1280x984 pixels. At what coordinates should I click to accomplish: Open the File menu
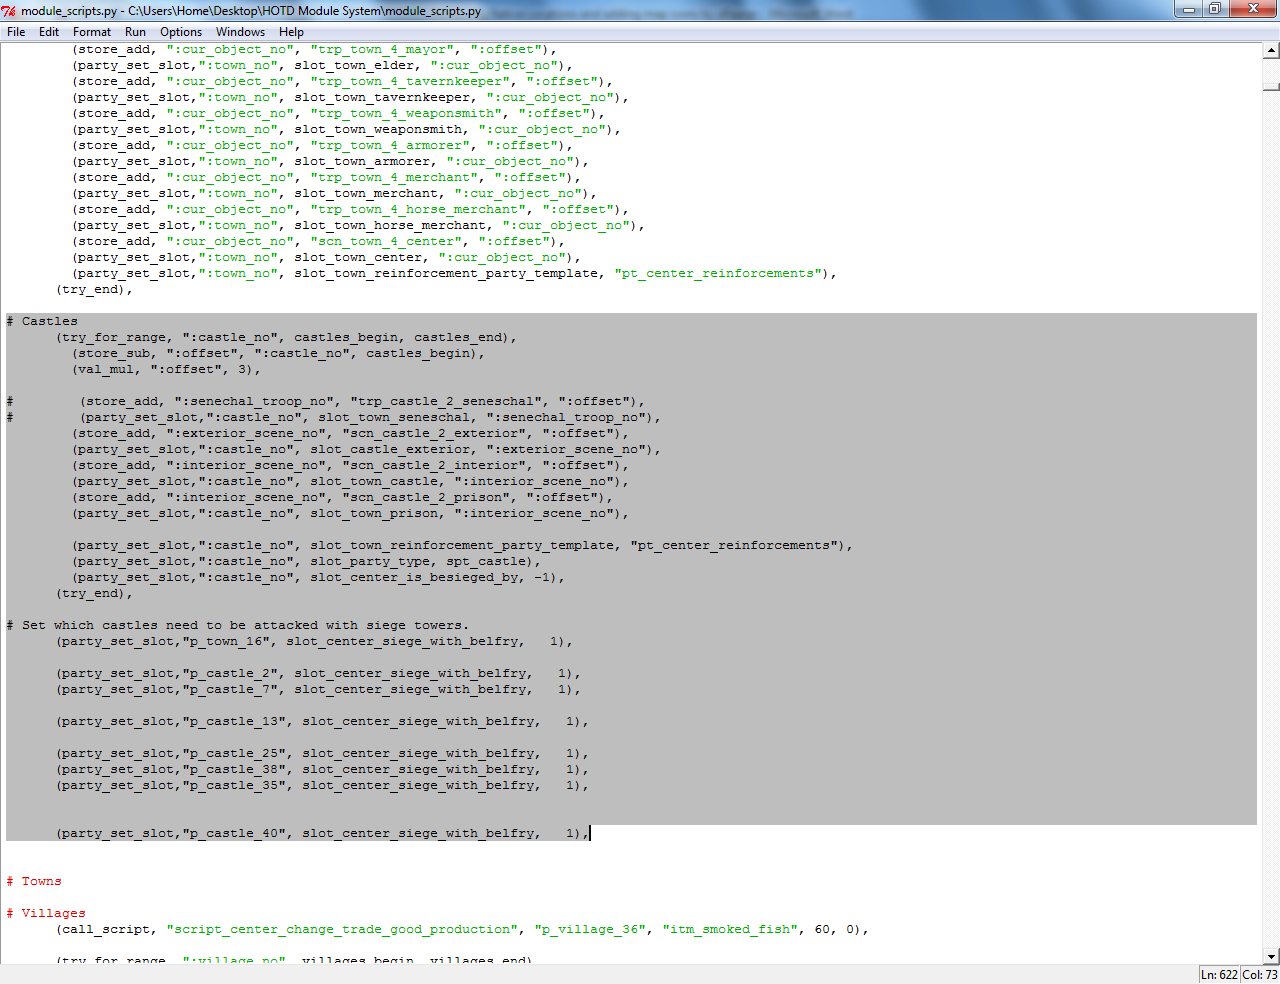tap(16, 32)
